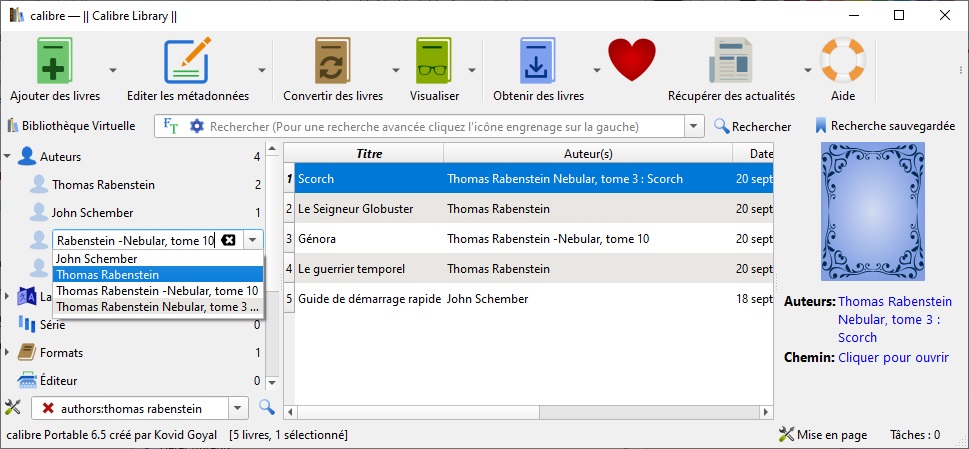Click the Mise en page button
Image resolution: width=969 pixels, height=449 pixels.
tap(823, 435)
